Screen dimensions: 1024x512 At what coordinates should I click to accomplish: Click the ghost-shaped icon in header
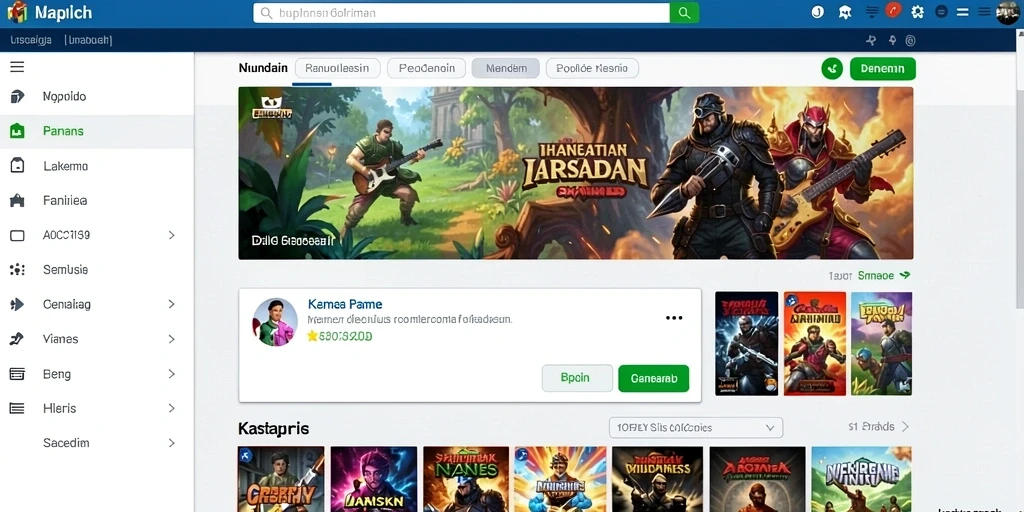coord(845,12)
